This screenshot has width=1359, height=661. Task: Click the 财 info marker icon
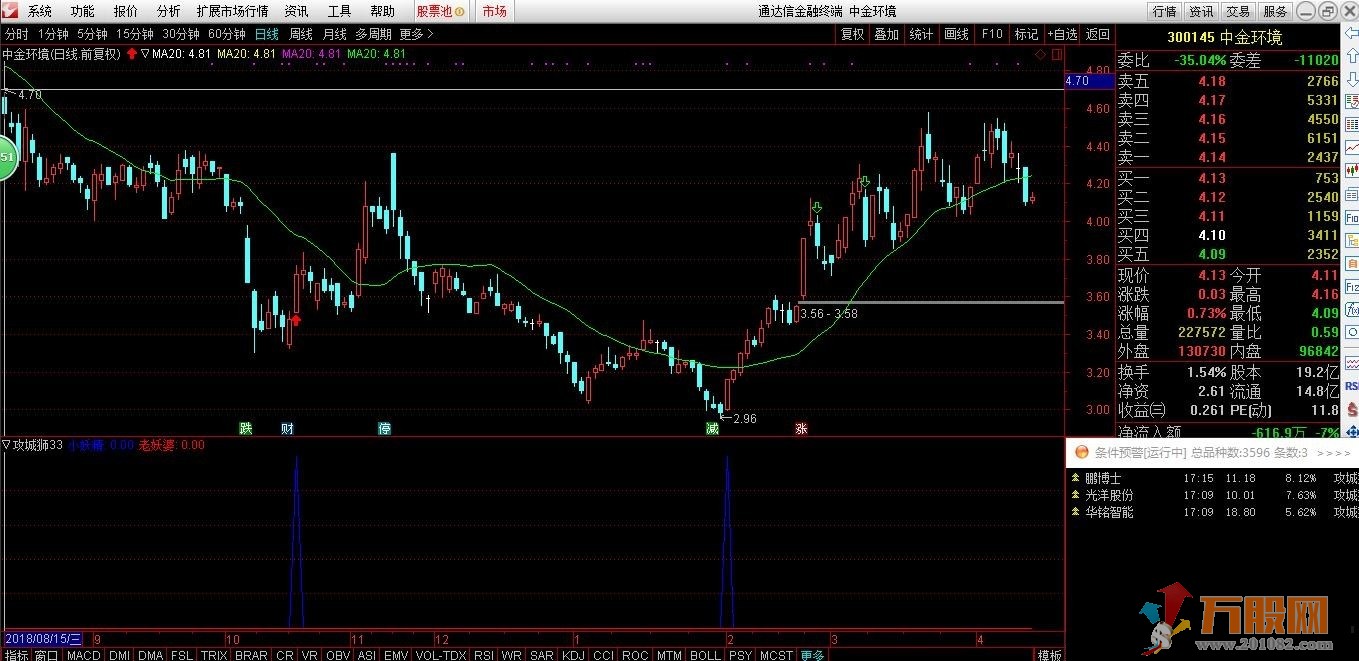coord(288,428)
